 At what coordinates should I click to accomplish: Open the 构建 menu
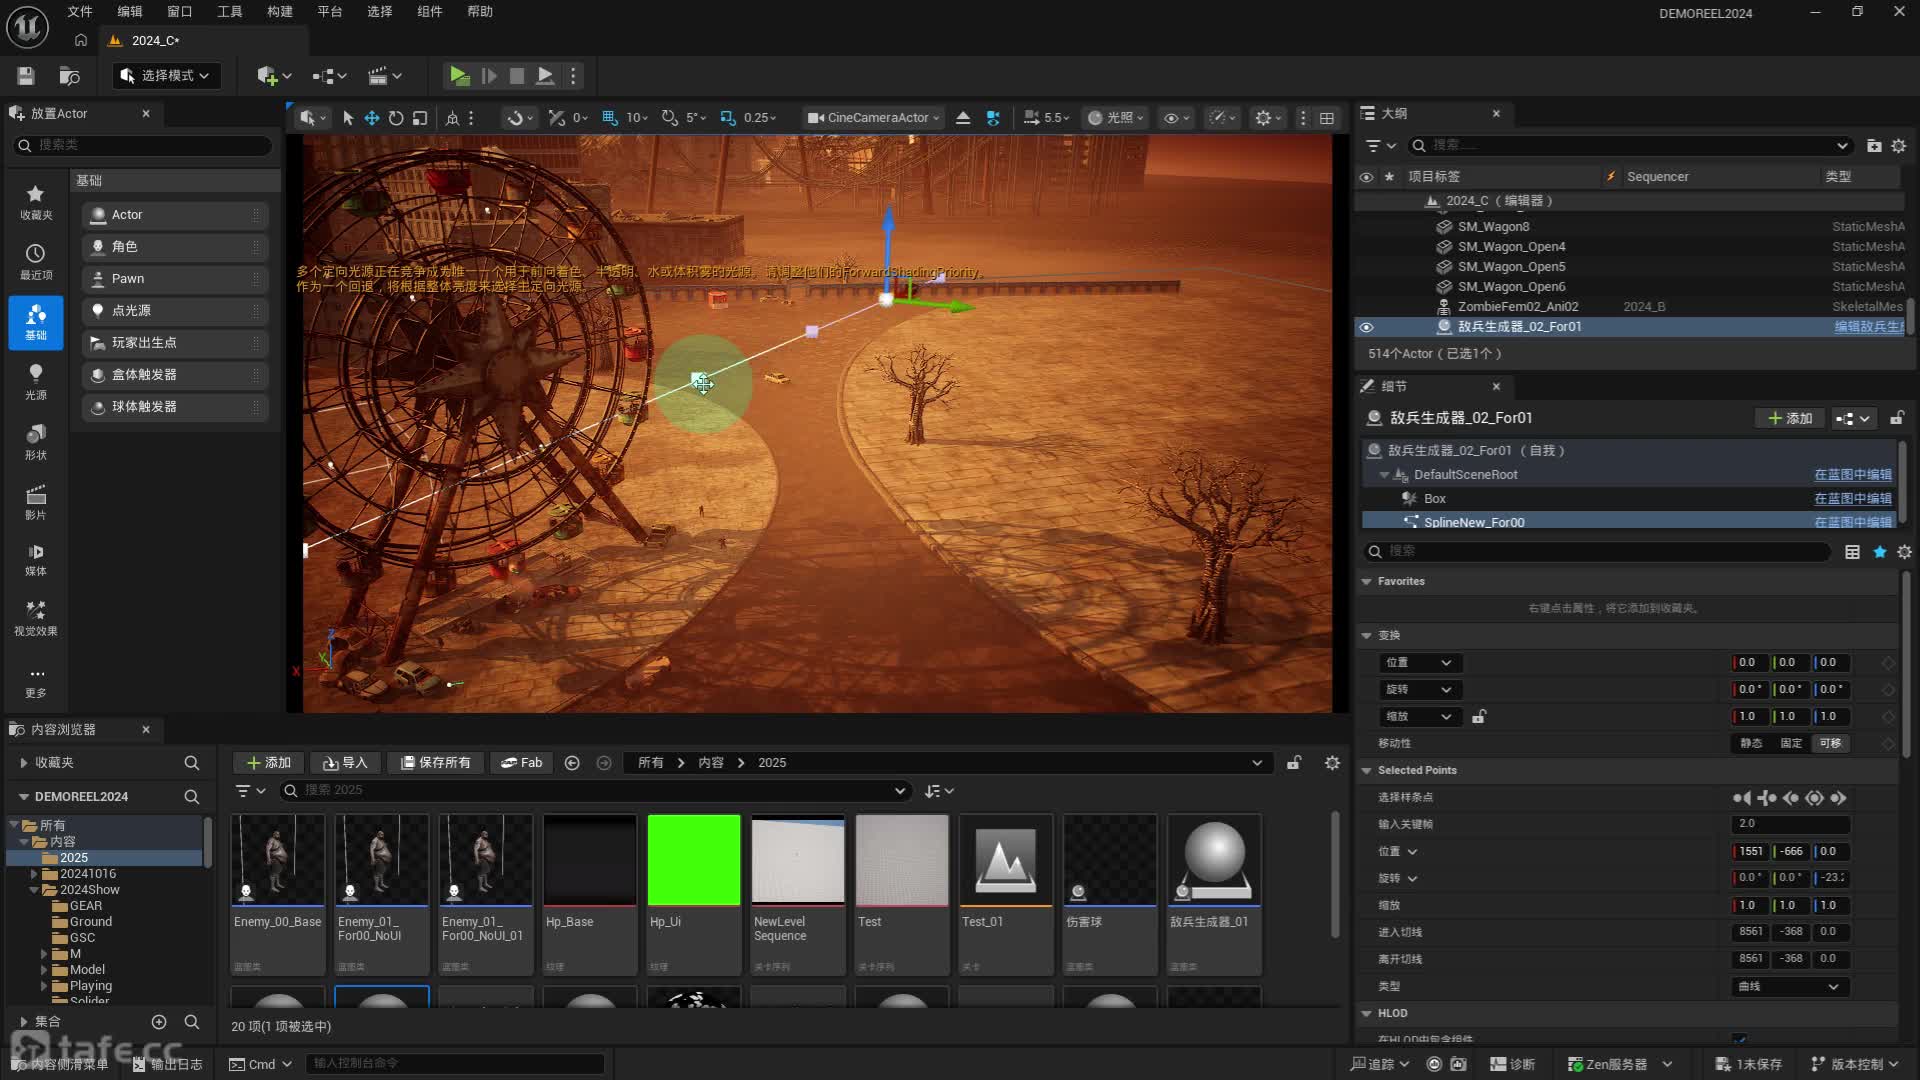coord(280,12)
